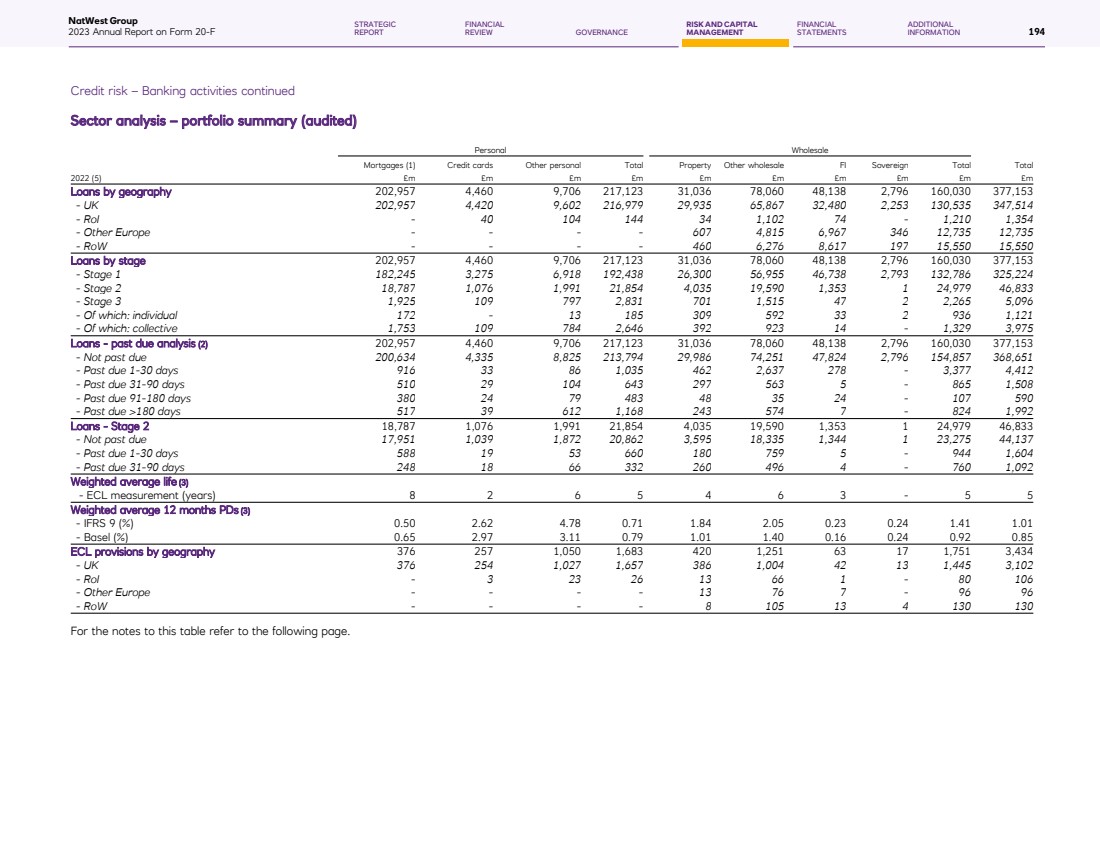This screenshot has width=1100, height=865.
Task: Open the Strategic Report section tab
Action: (x=374, y=28)
